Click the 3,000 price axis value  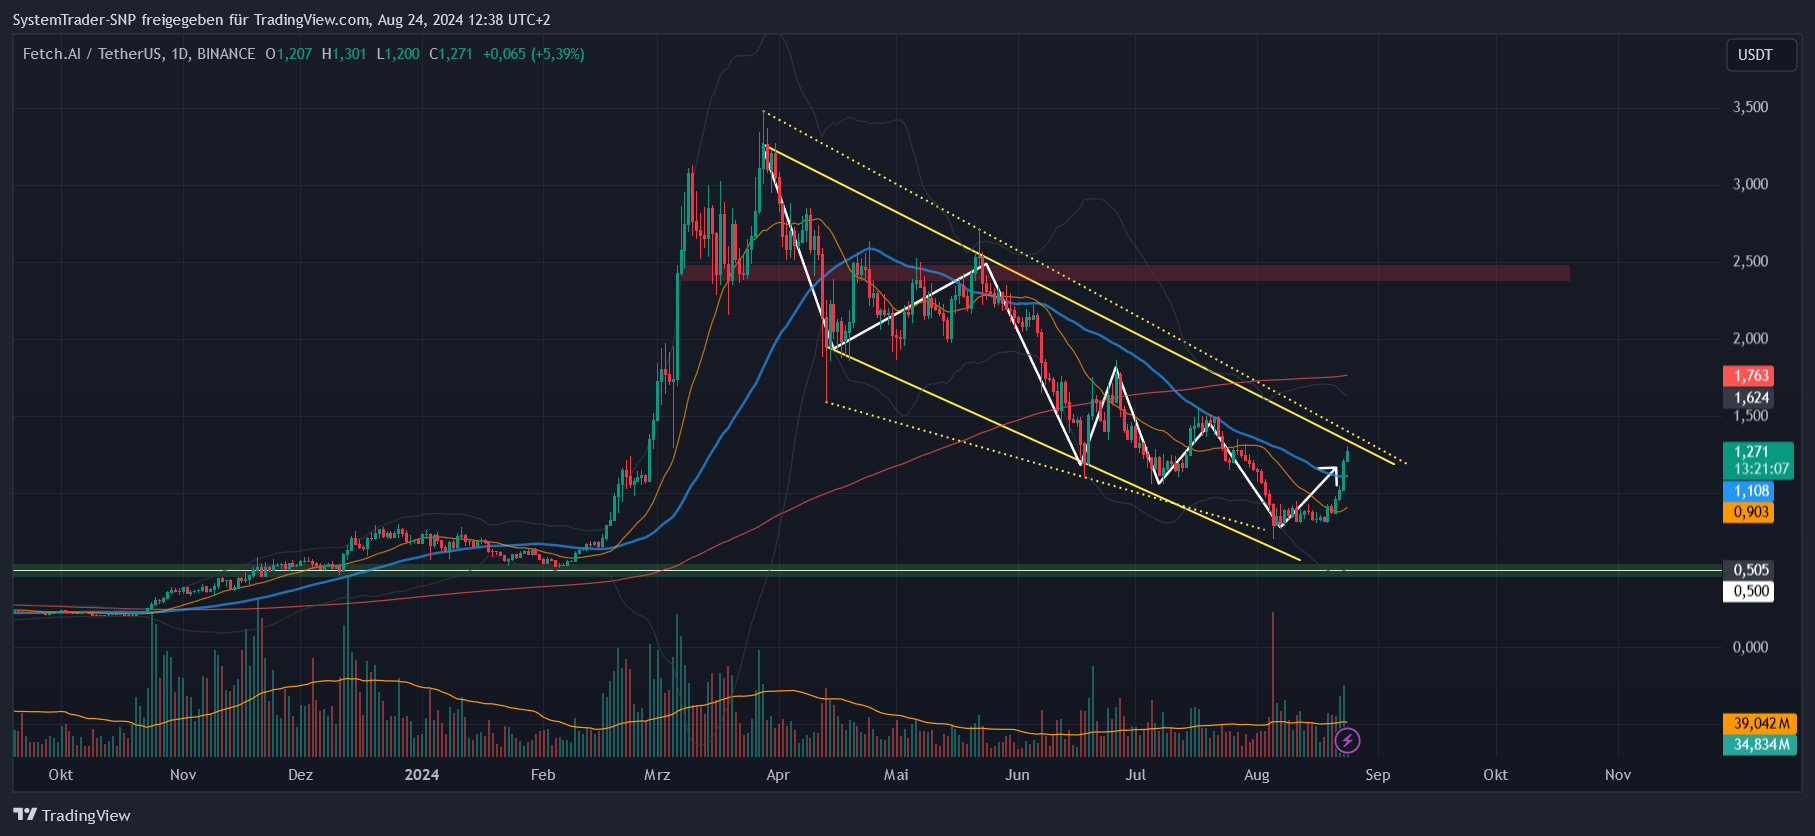pos(1750,184)
